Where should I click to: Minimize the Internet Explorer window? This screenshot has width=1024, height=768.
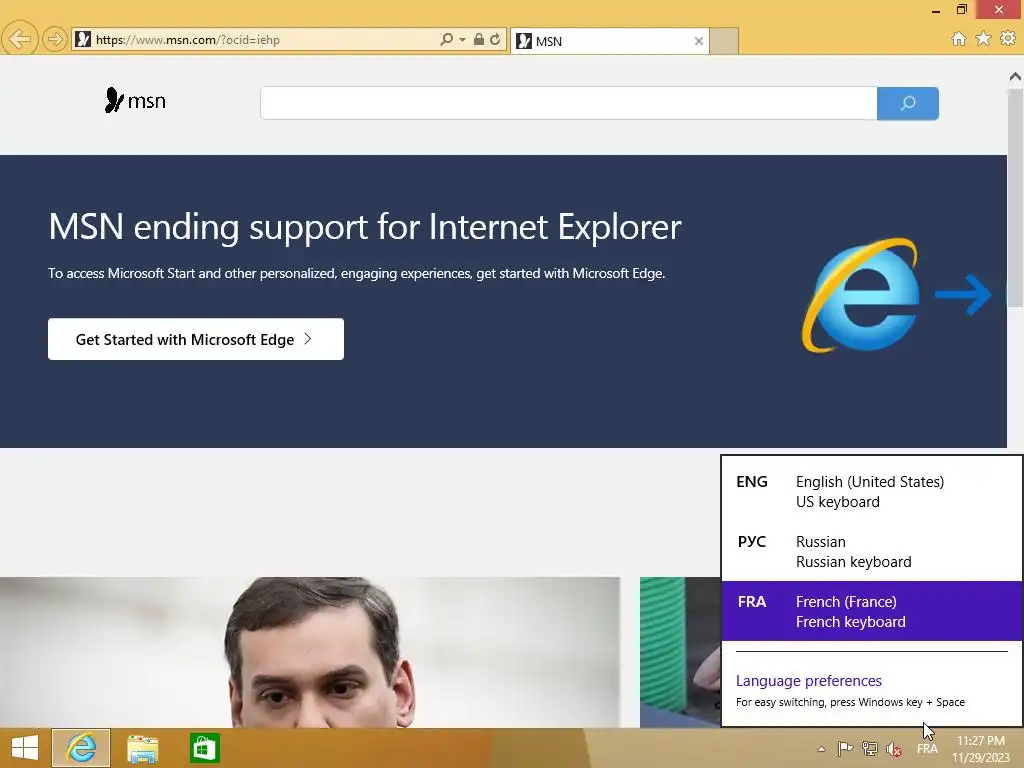936,10
